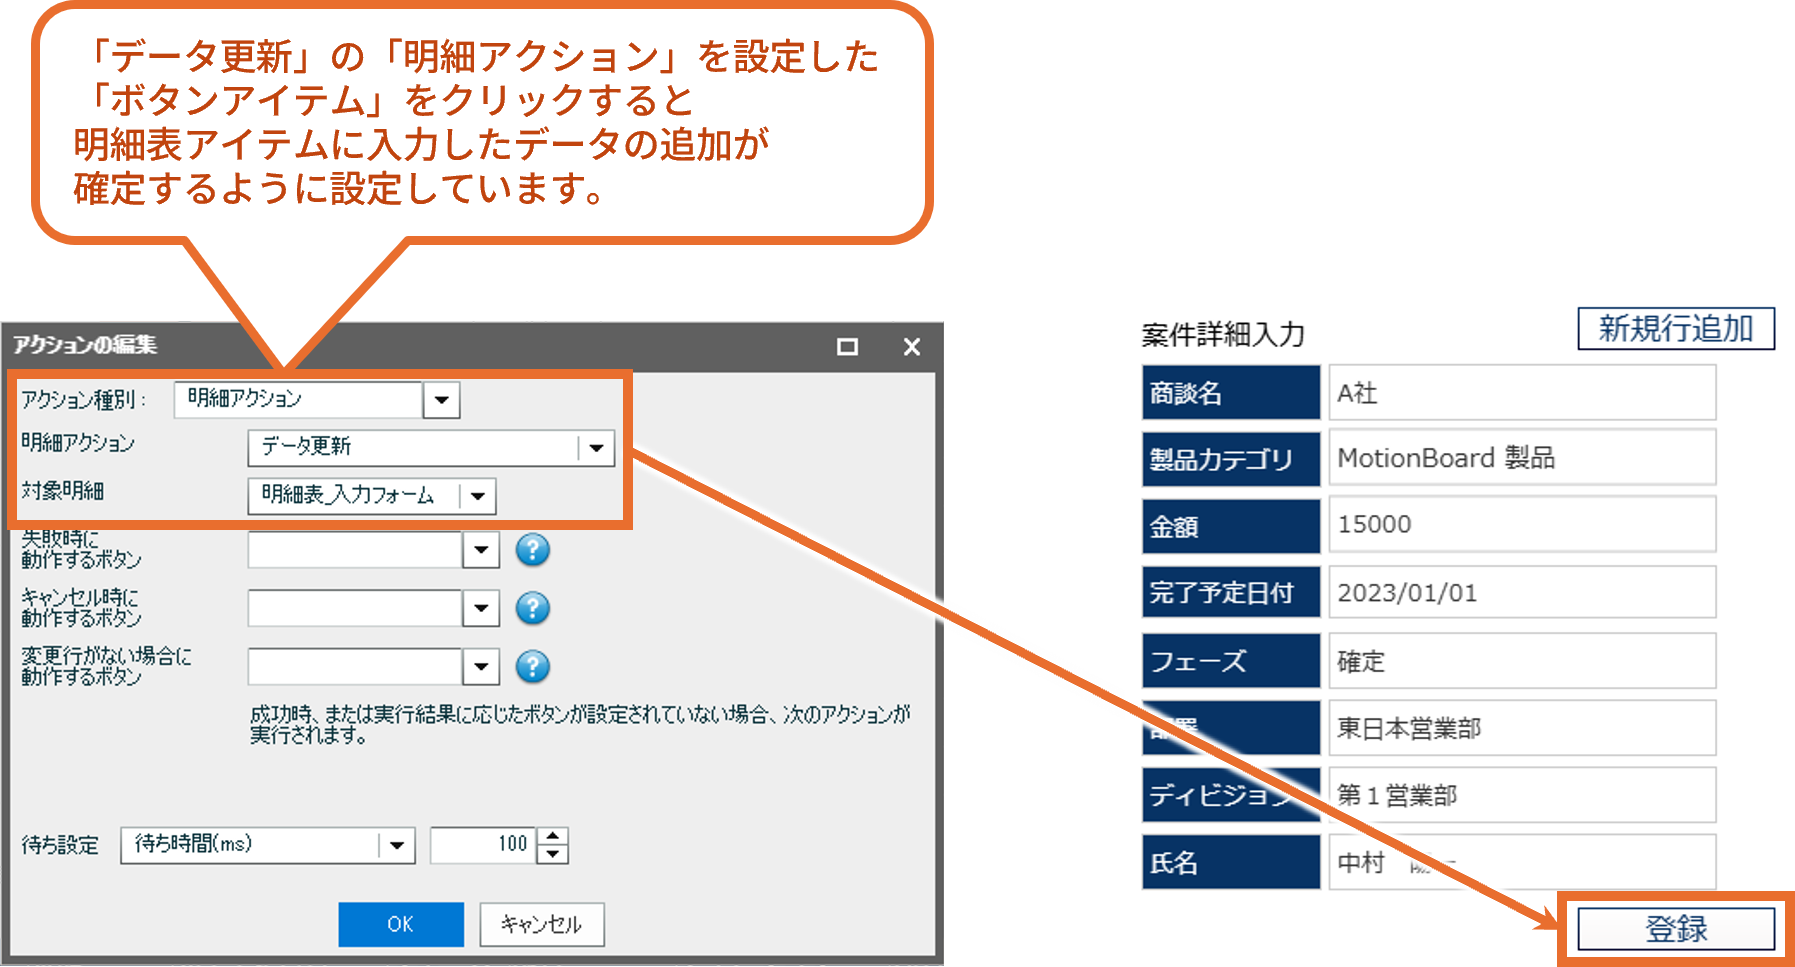Screen dimensions: 1795x967
Task: Expand the 失敗時に動作するボタン dropdown
Action: click(481, 550)
